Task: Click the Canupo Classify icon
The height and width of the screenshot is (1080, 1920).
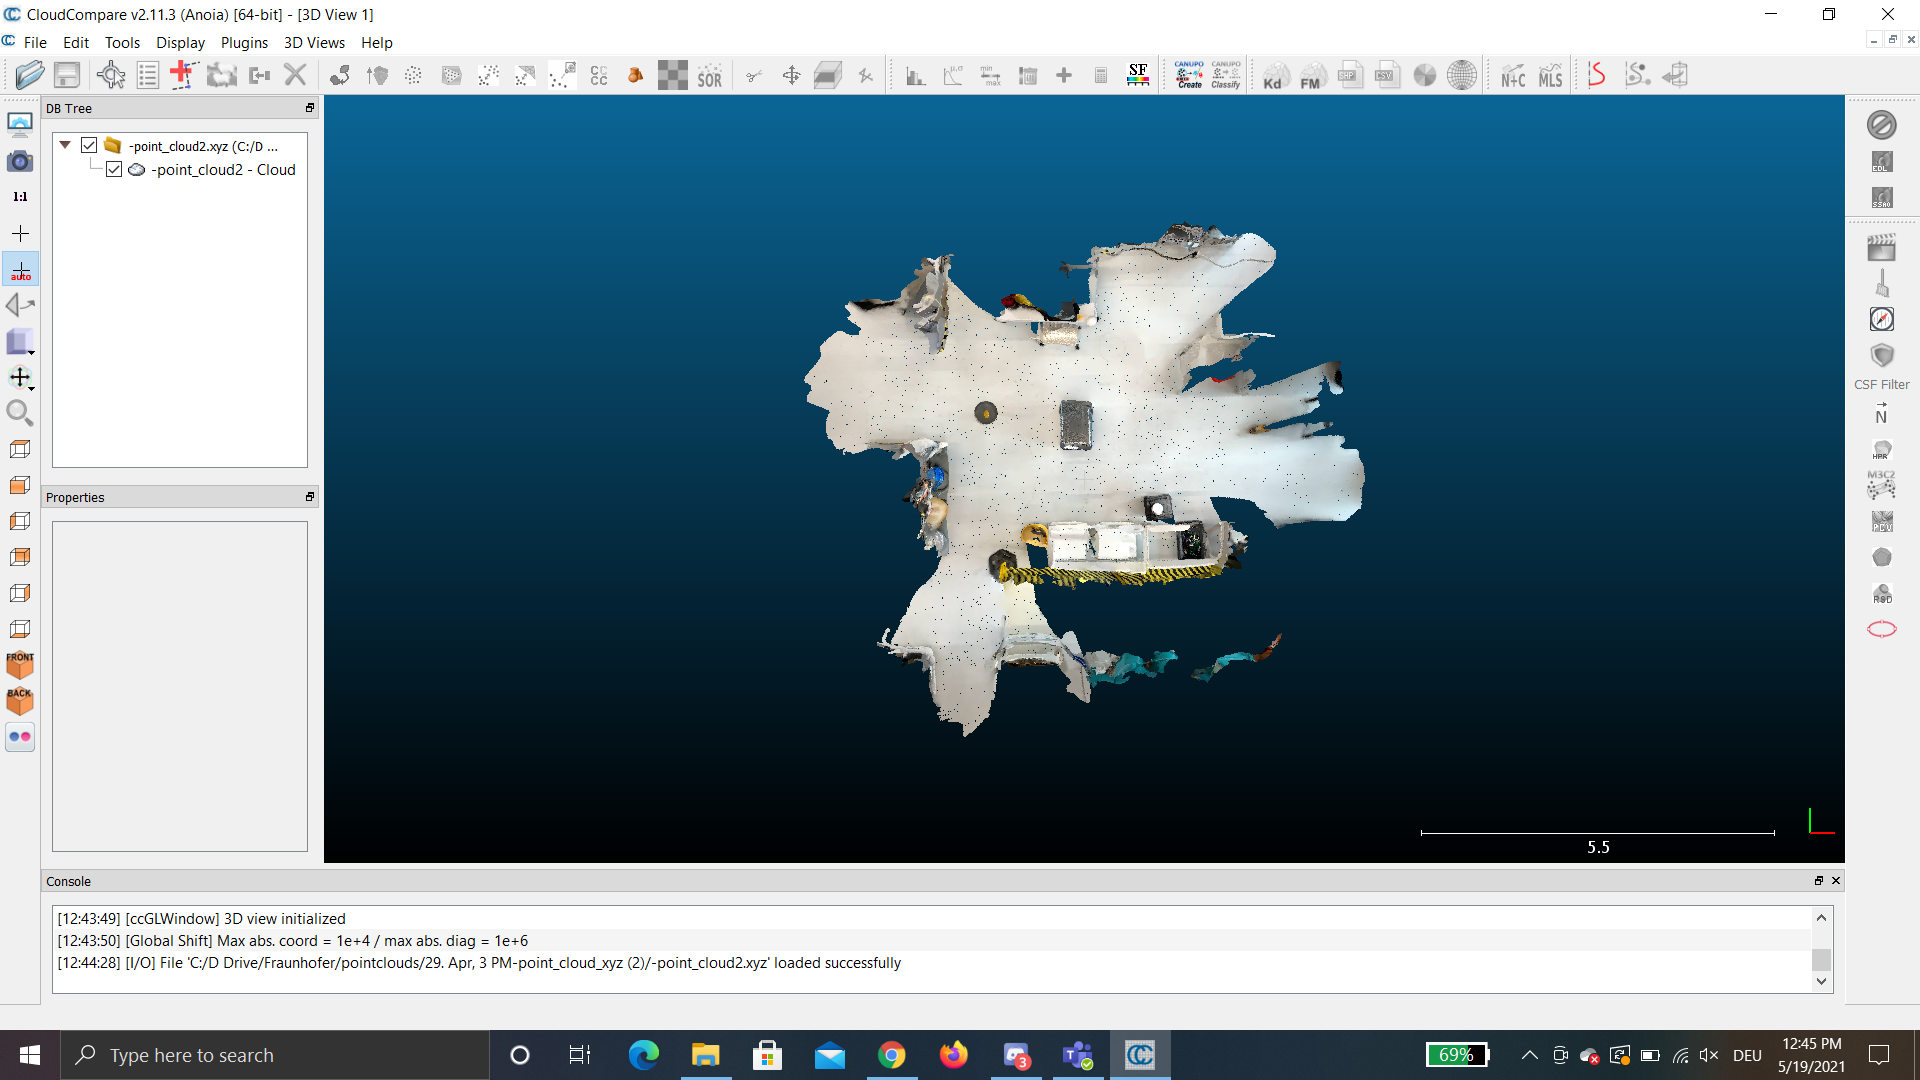Action: 1225,75
